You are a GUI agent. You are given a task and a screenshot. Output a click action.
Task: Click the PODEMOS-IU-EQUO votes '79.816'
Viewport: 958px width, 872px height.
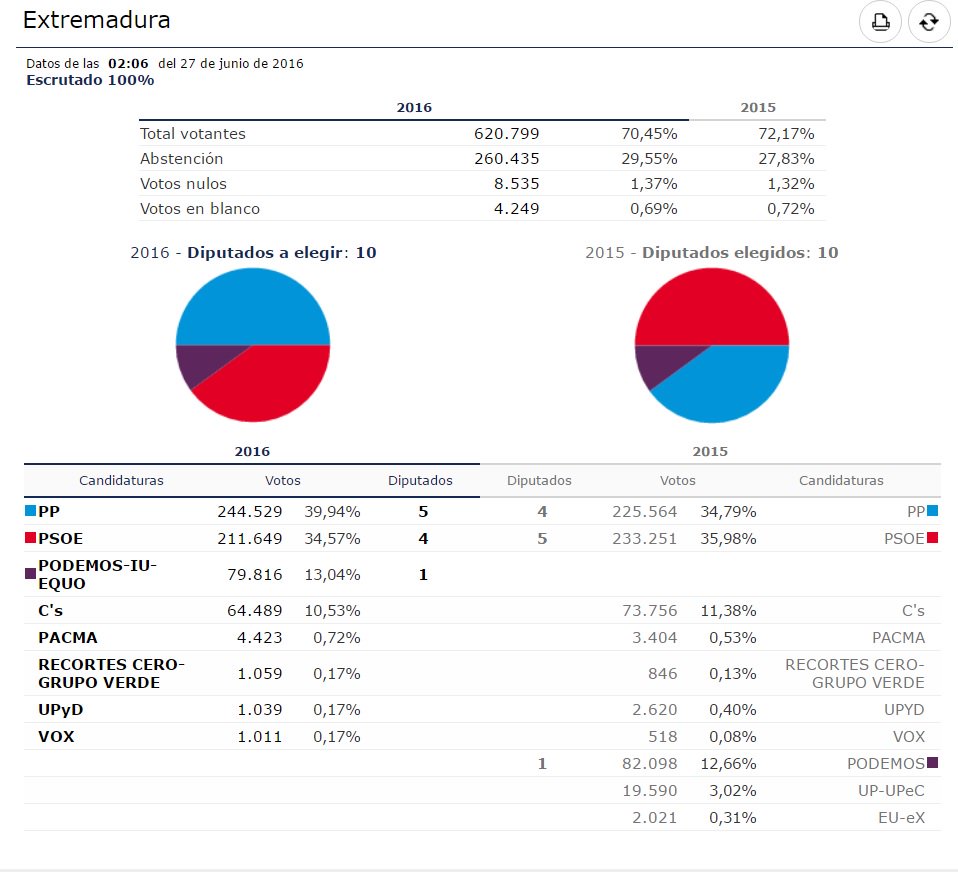click(254, 574)
